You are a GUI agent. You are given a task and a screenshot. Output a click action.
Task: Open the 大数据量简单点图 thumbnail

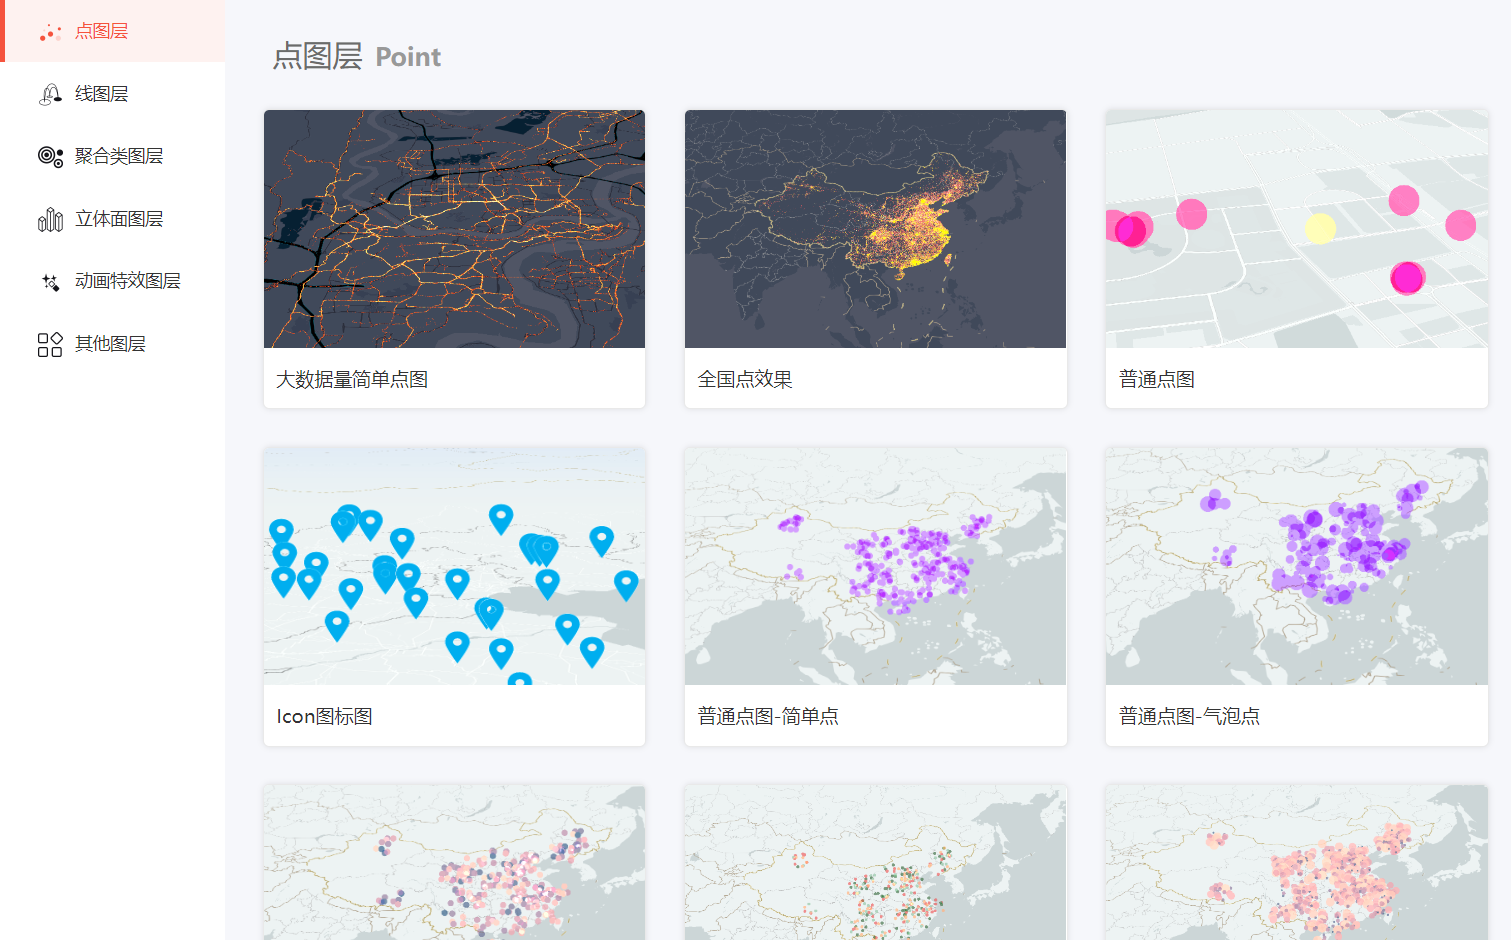pyautogui.click(x=454, y=229)
